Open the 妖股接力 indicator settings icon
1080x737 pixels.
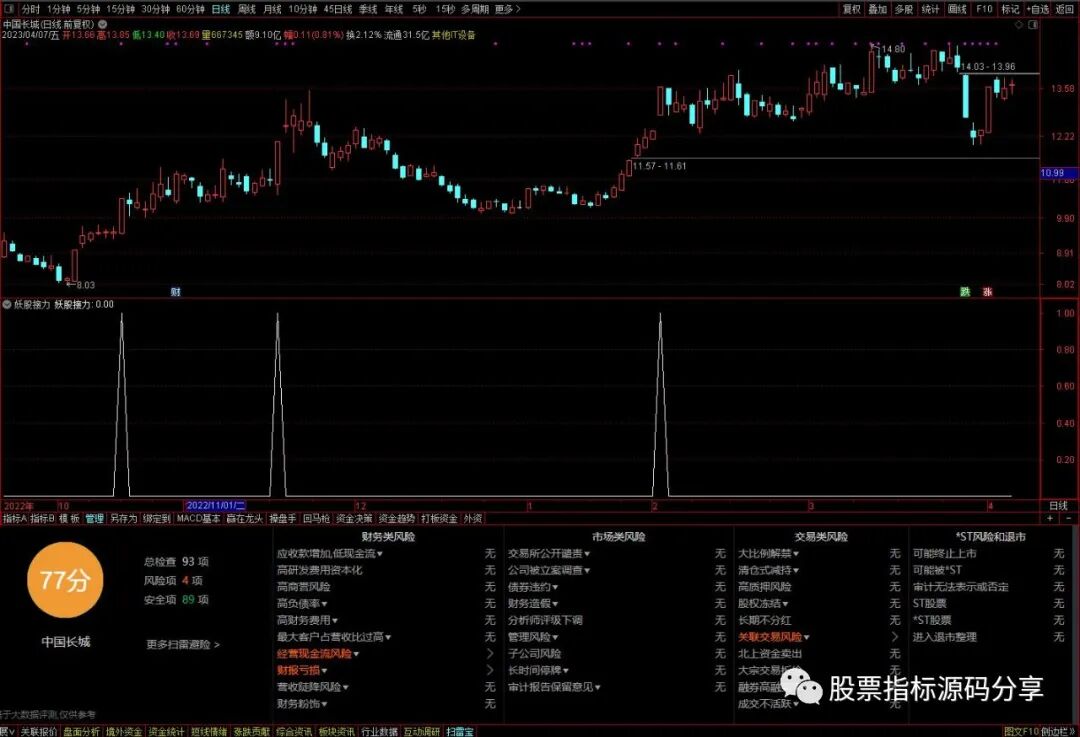click(x=7, y=304)
